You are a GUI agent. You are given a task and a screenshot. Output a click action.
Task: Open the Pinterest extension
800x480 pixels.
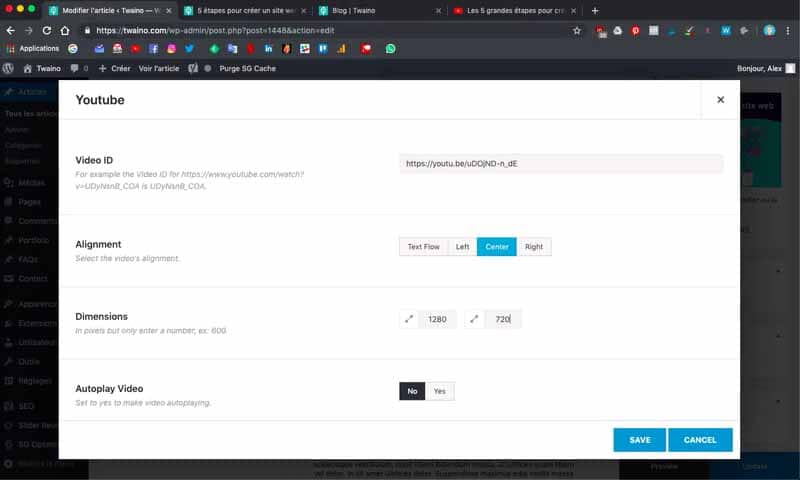click(635, 31)
